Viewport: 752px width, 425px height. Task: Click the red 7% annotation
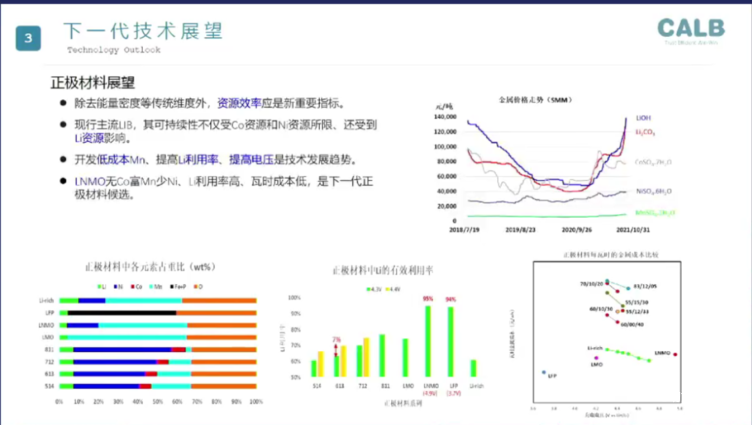336,340
